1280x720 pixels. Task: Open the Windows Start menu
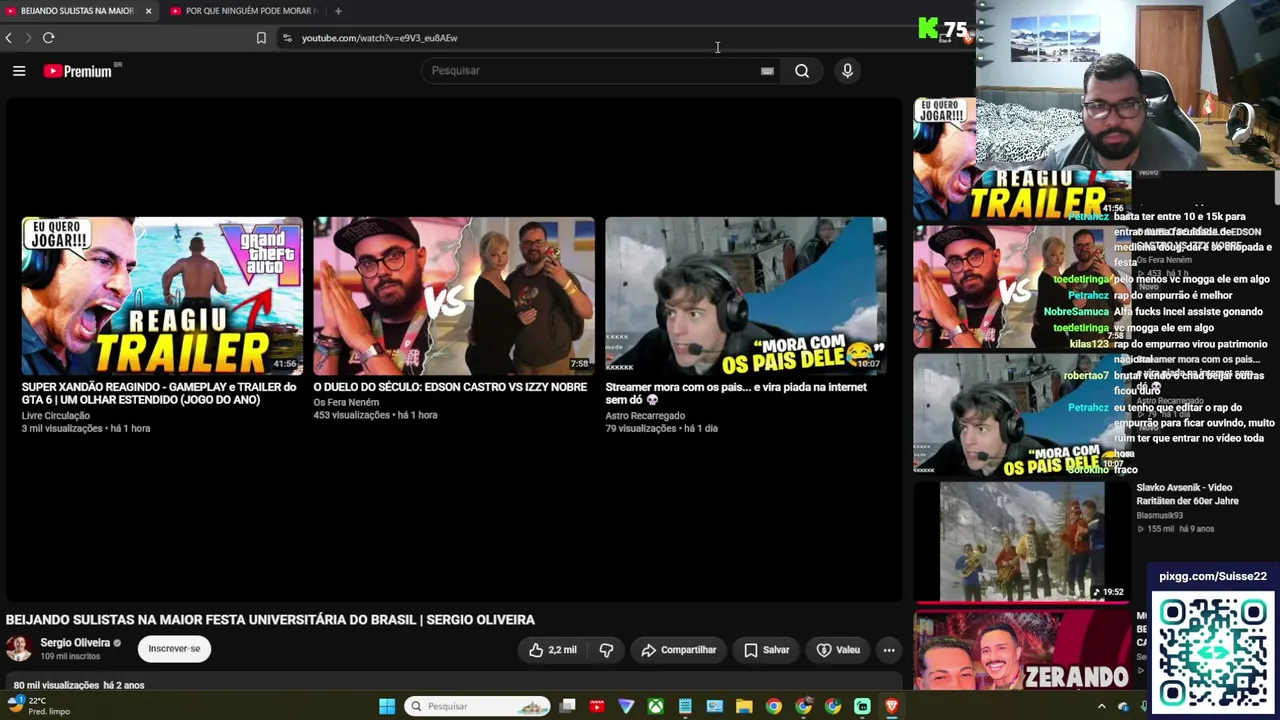(x=387, y=706)
